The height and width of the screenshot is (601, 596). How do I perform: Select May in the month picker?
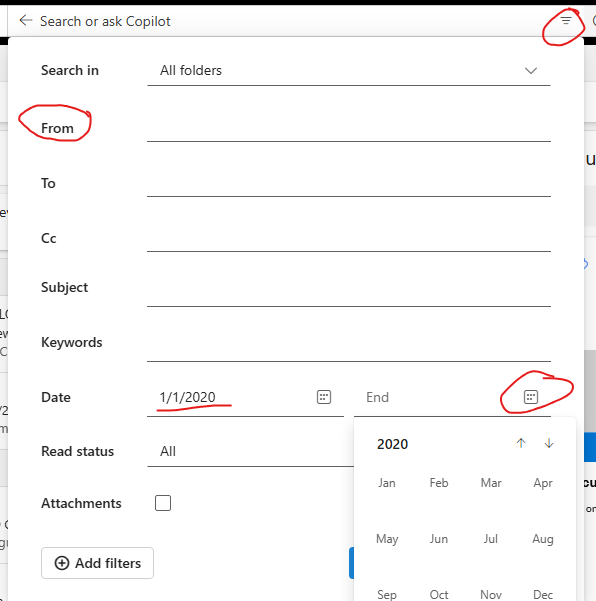pyautogui.click(x=387, y=539)
